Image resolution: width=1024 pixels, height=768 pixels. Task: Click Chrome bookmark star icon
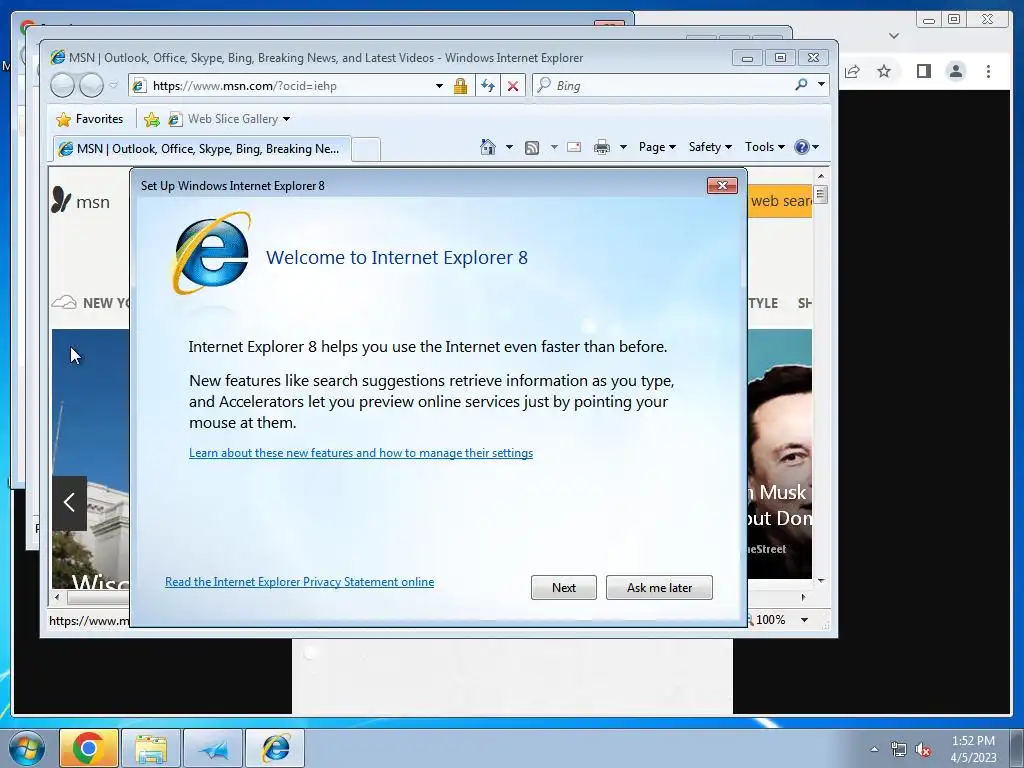pos(884,71)
